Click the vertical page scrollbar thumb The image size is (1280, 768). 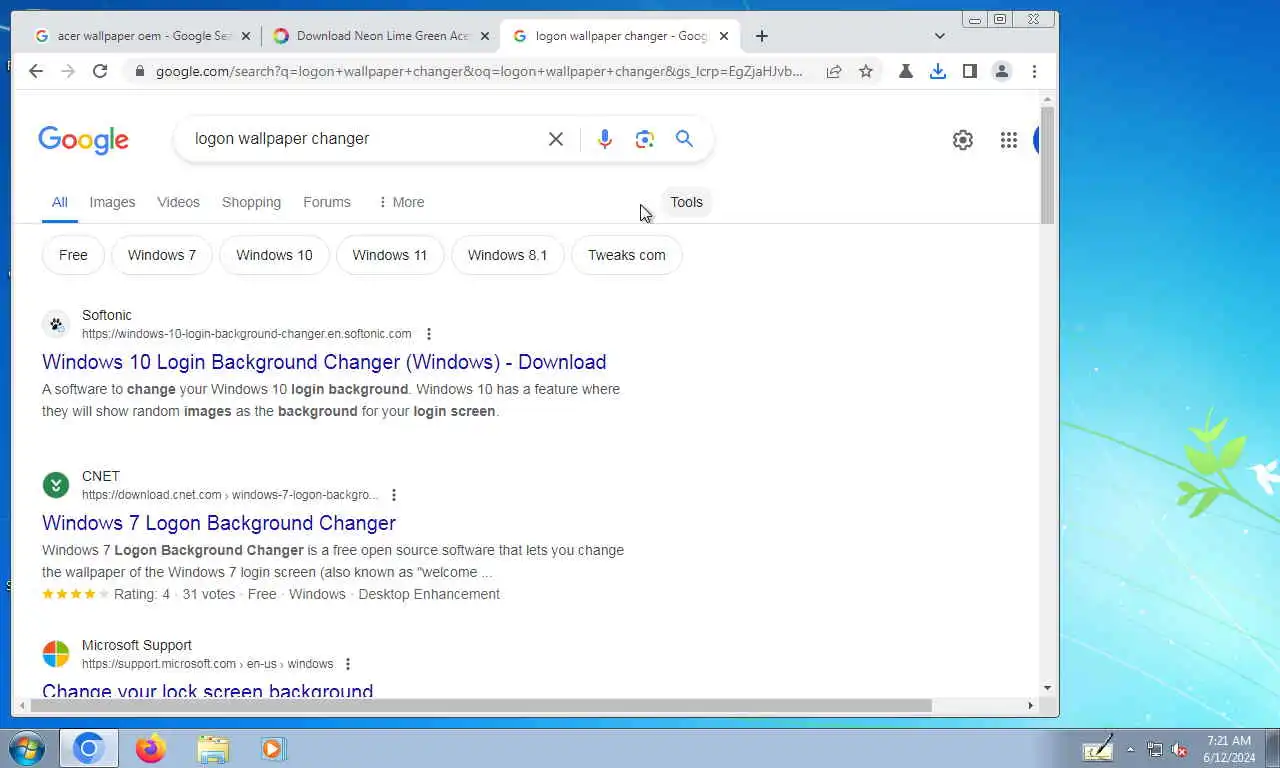pyautogui.click(x=1047, y=165)
